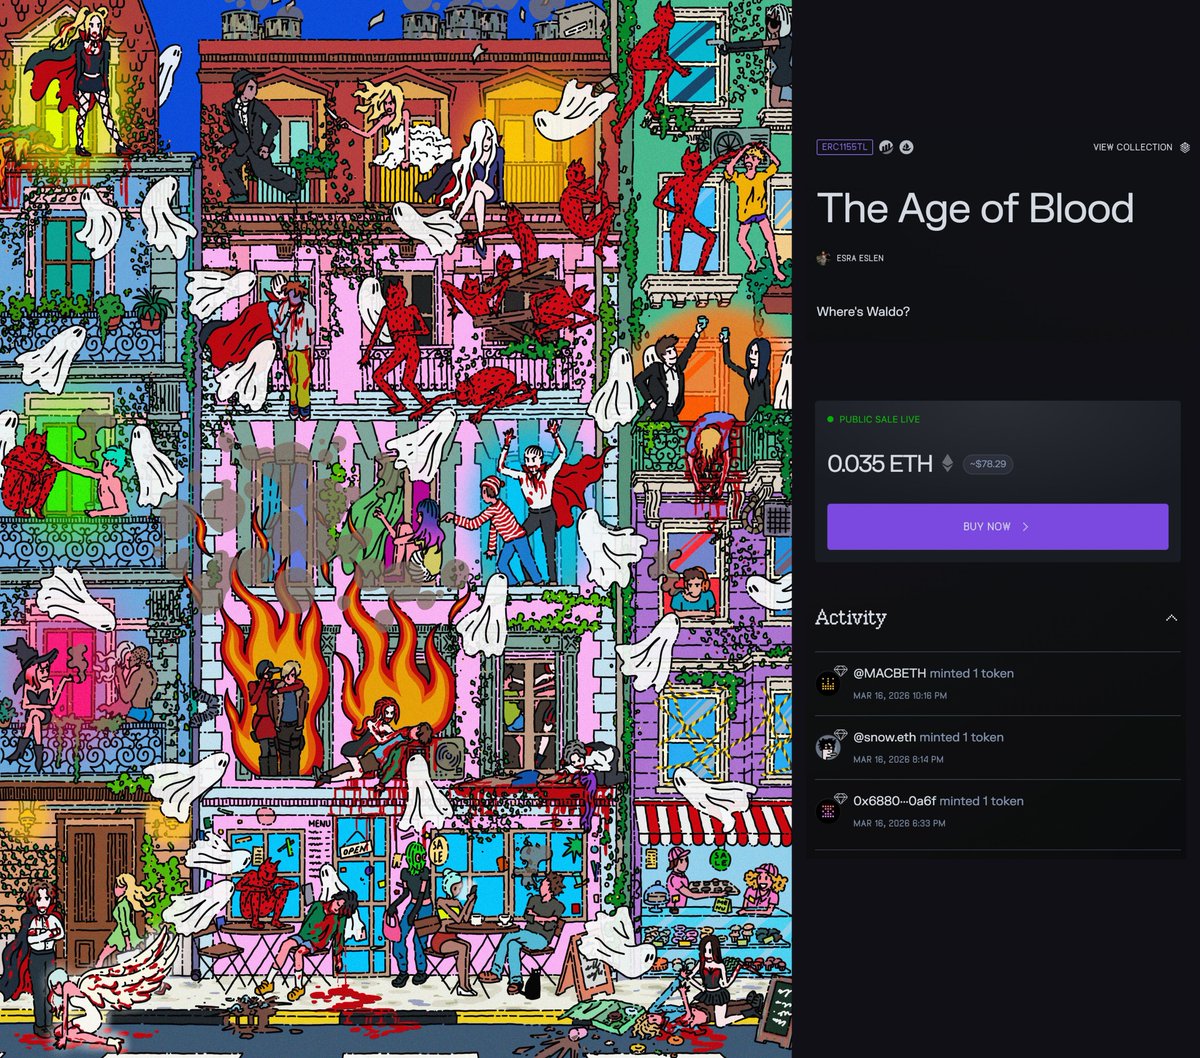Open the @MACBETH profile link

pyautogui.click(x=889, y=673)
